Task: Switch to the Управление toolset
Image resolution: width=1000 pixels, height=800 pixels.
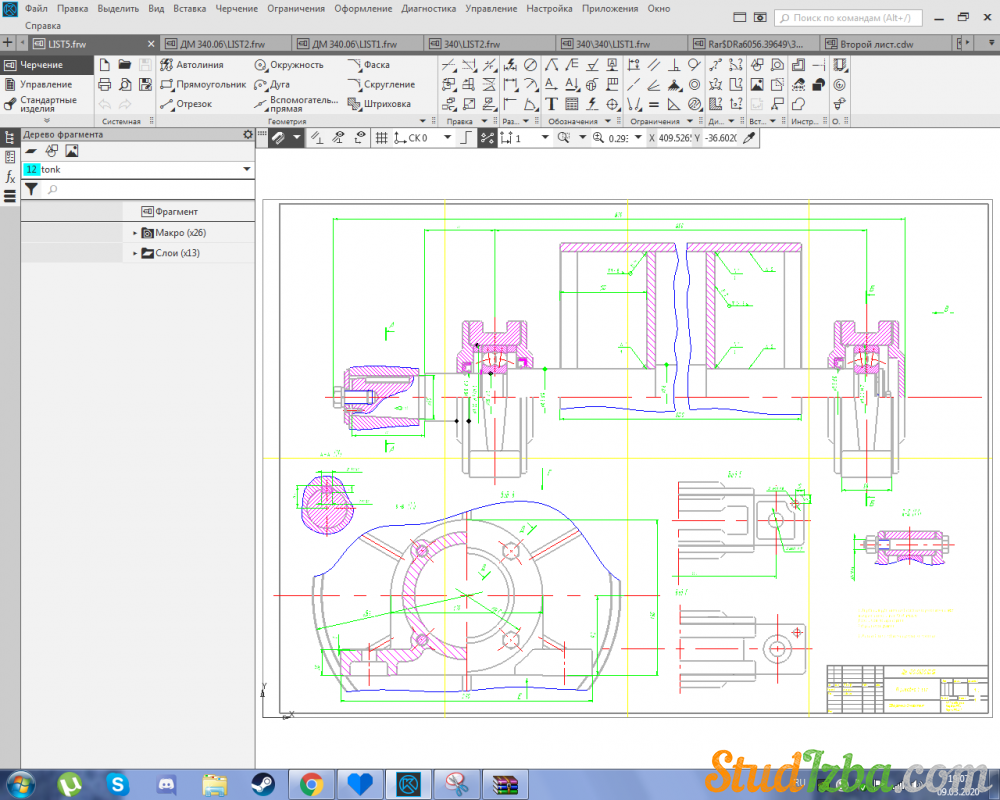Action: 45,85
